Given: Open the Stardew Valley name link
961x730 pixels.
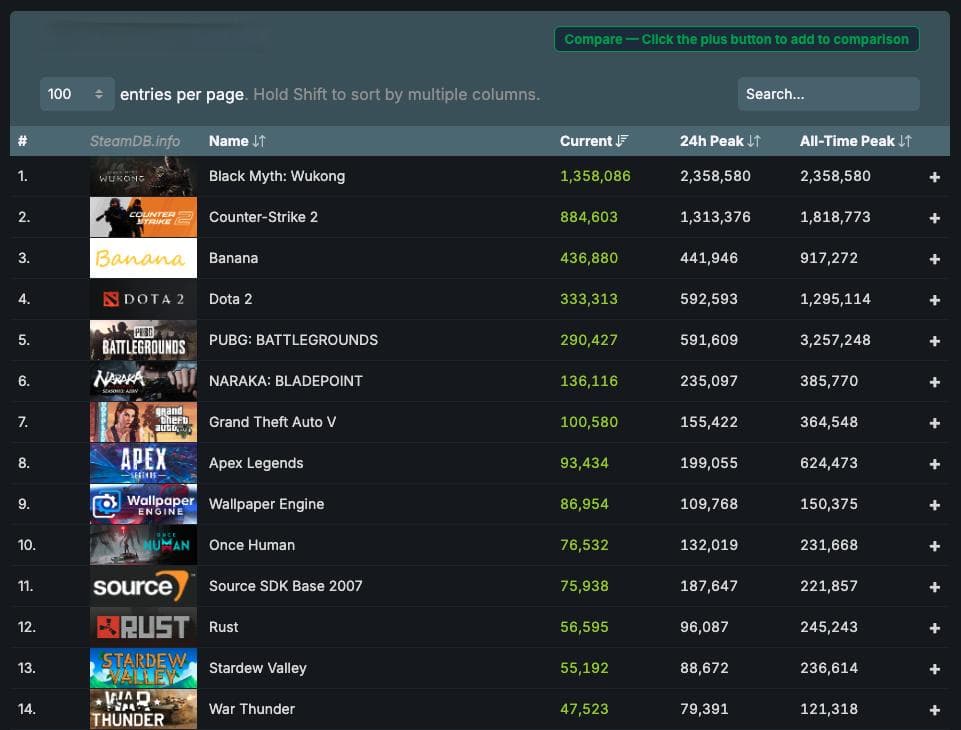Looking at the screenshot, I should tap(257, 668).
